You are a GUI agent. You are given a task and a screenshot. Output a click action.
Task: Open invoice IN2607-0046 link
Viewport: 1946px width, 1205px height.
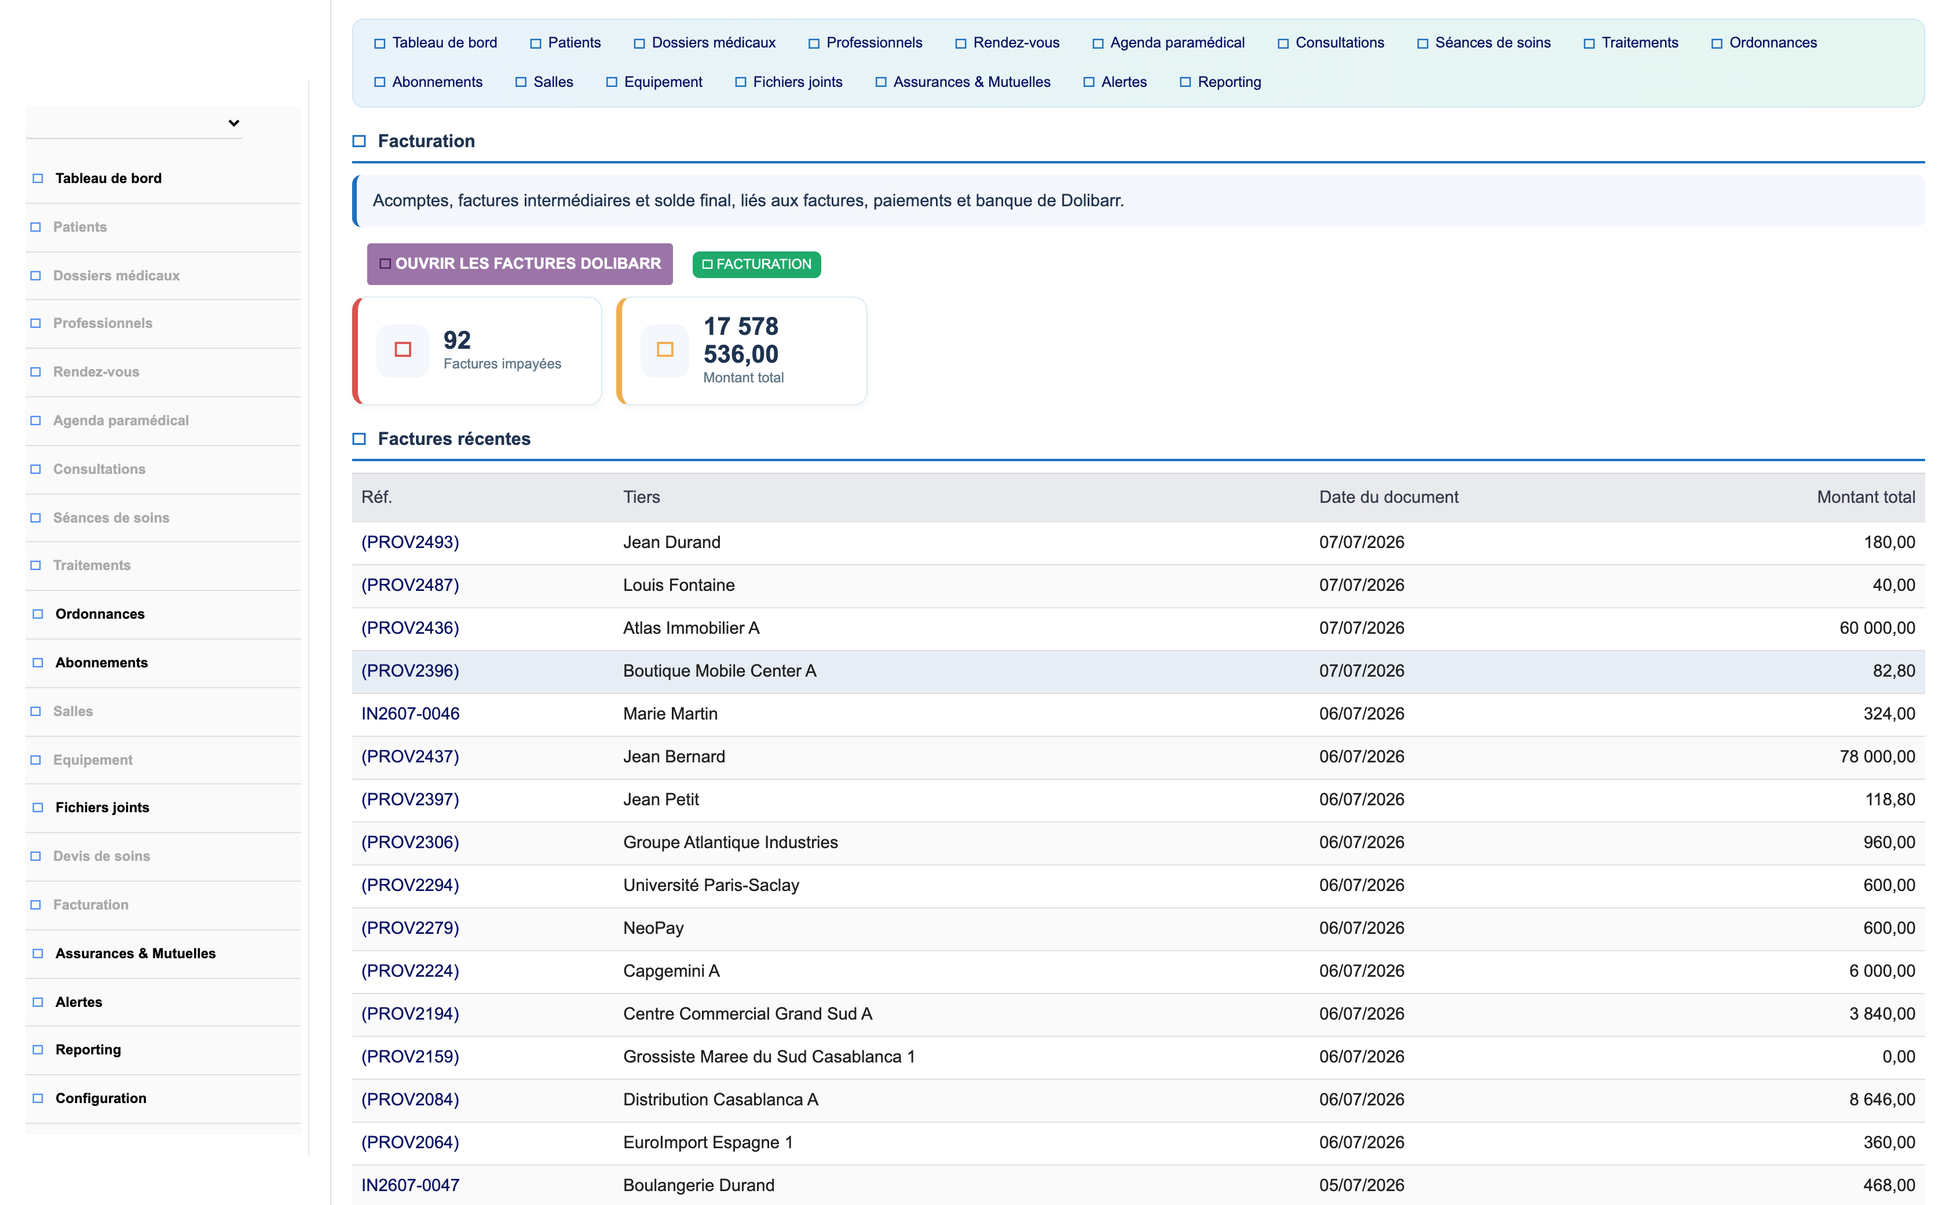click(410, 714)
